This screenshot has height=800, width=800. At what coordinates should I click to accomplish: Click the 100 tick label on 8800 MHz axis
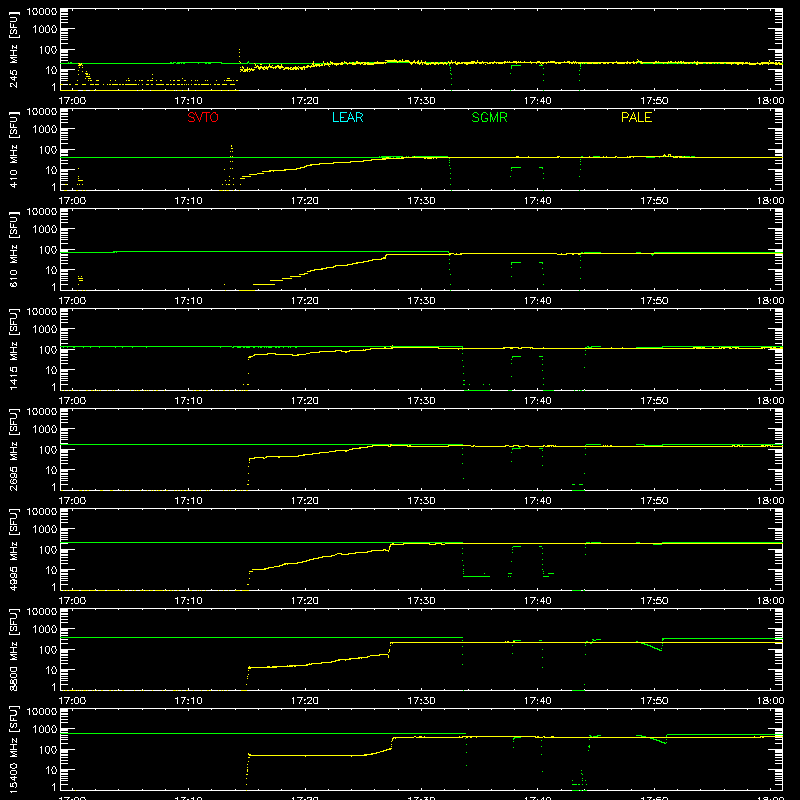point(48,650)
